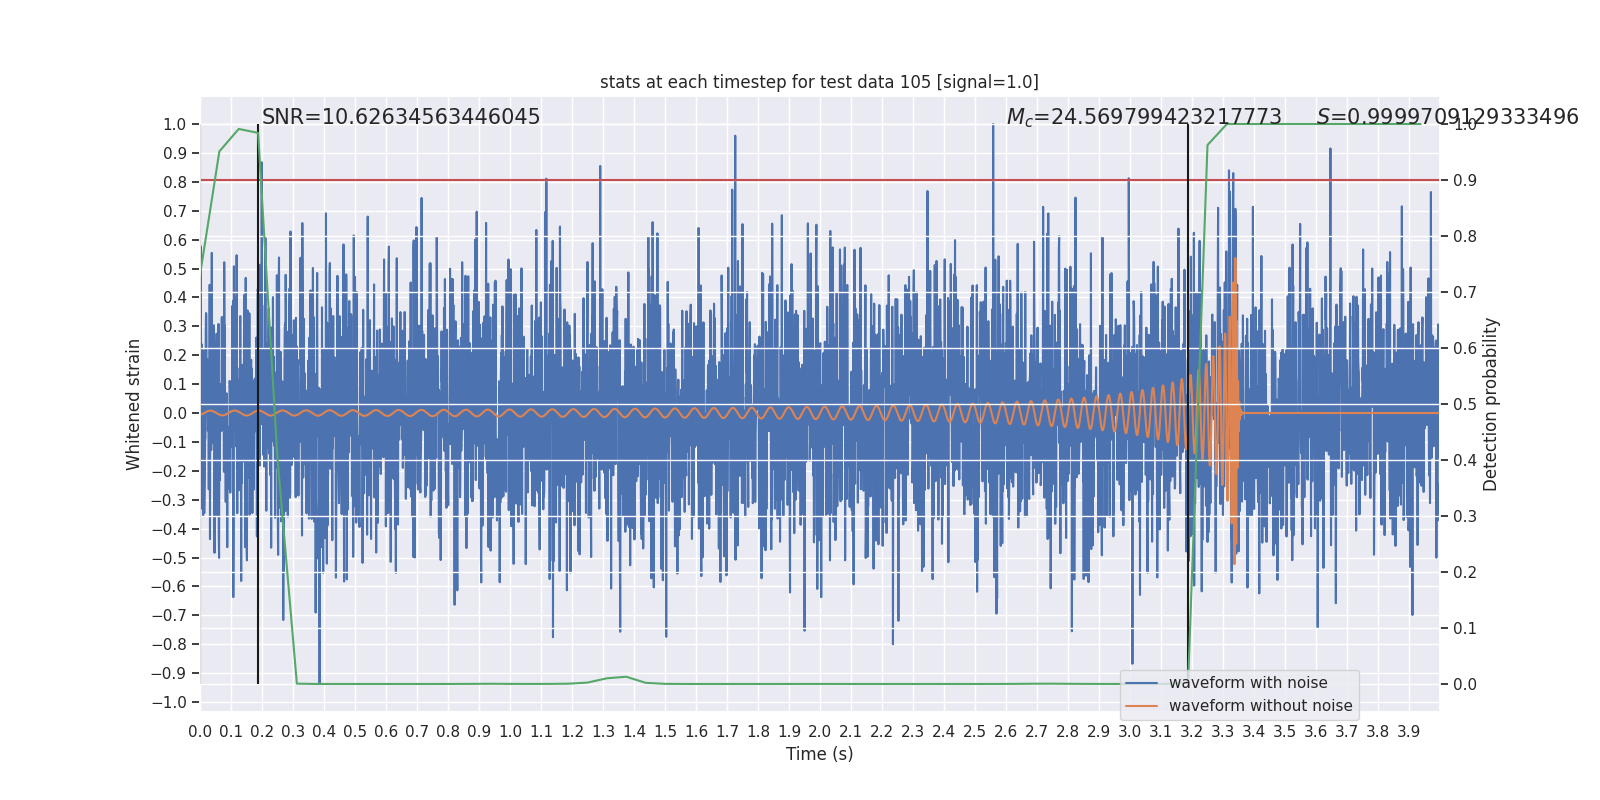Click the 3.2 tick on the Time axis
1600x800 pixels.
[1192, 731]
